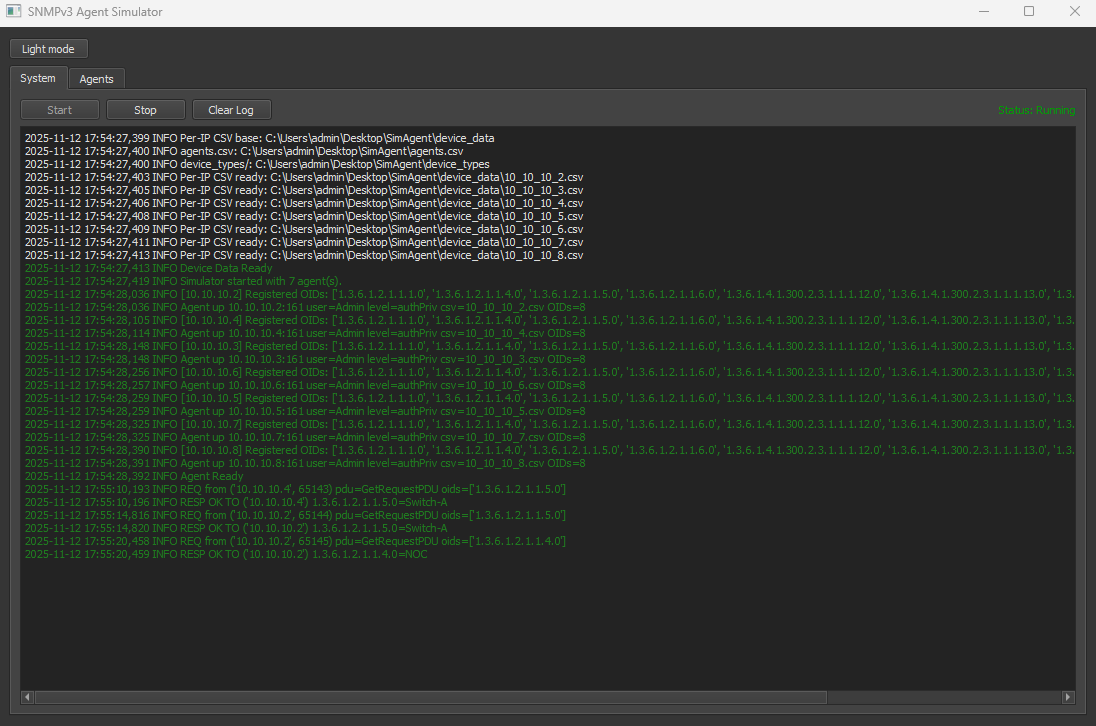The height and width of the screenshot is (726, 1096).
Task: Clear the simulator log output
Action: [x=231, y=109]
